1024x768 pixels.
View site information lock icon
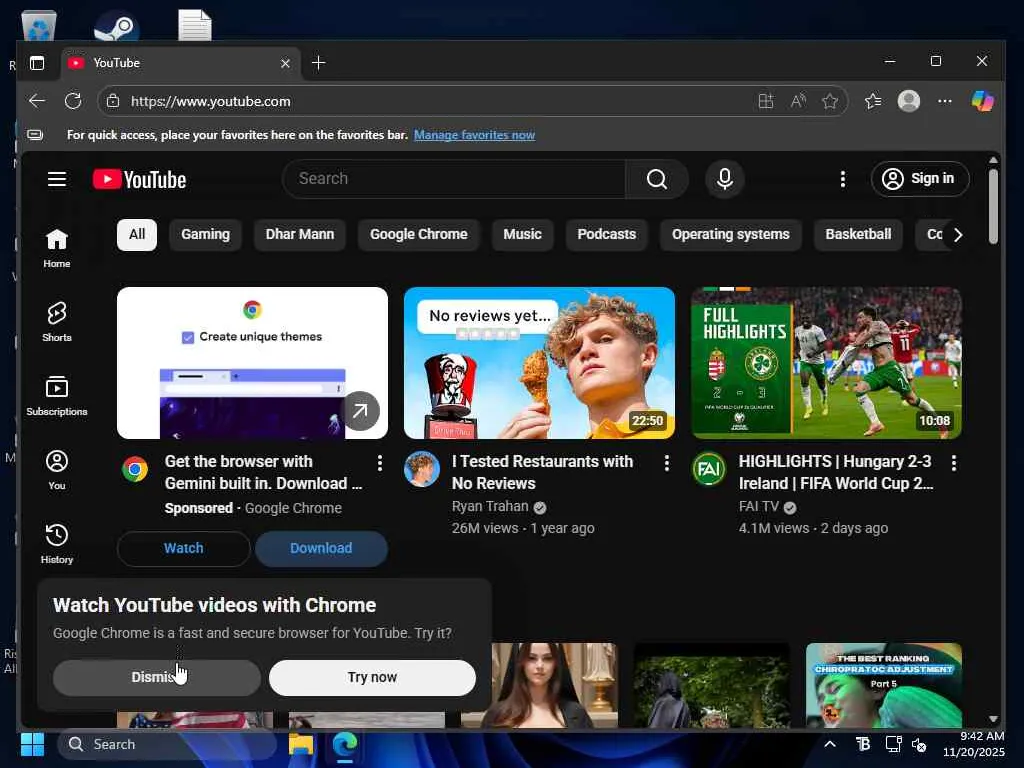pos(113,101)
